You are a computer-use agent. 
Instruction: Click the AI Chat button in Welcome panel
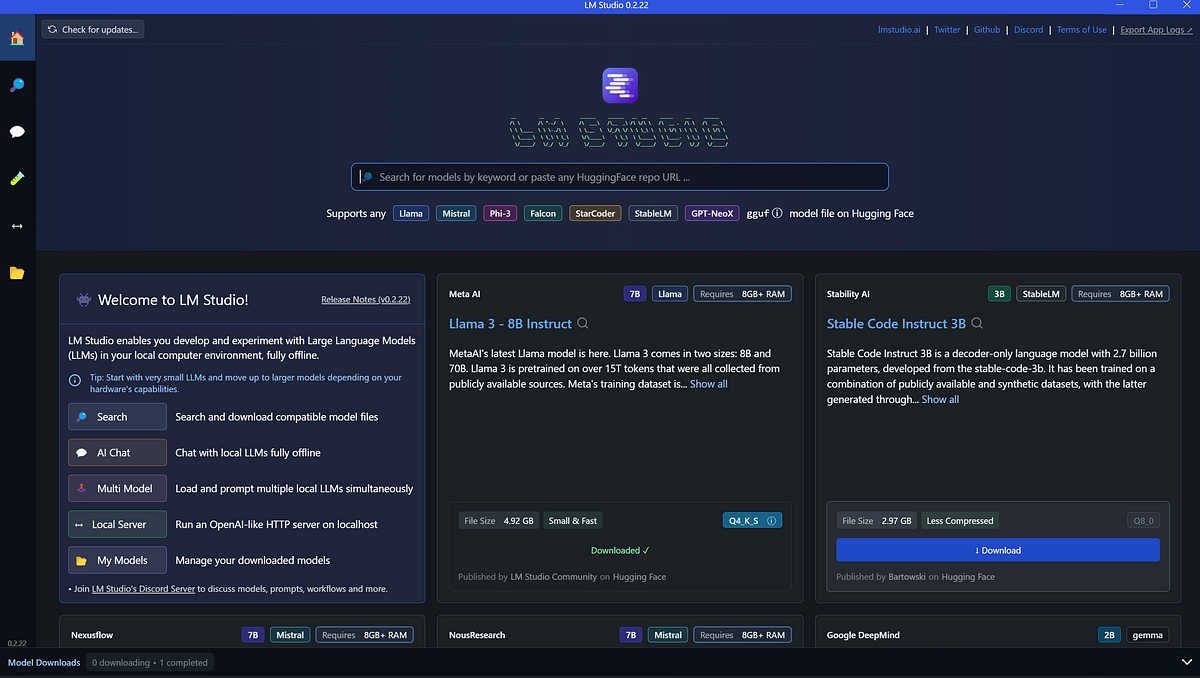[117, 453]
